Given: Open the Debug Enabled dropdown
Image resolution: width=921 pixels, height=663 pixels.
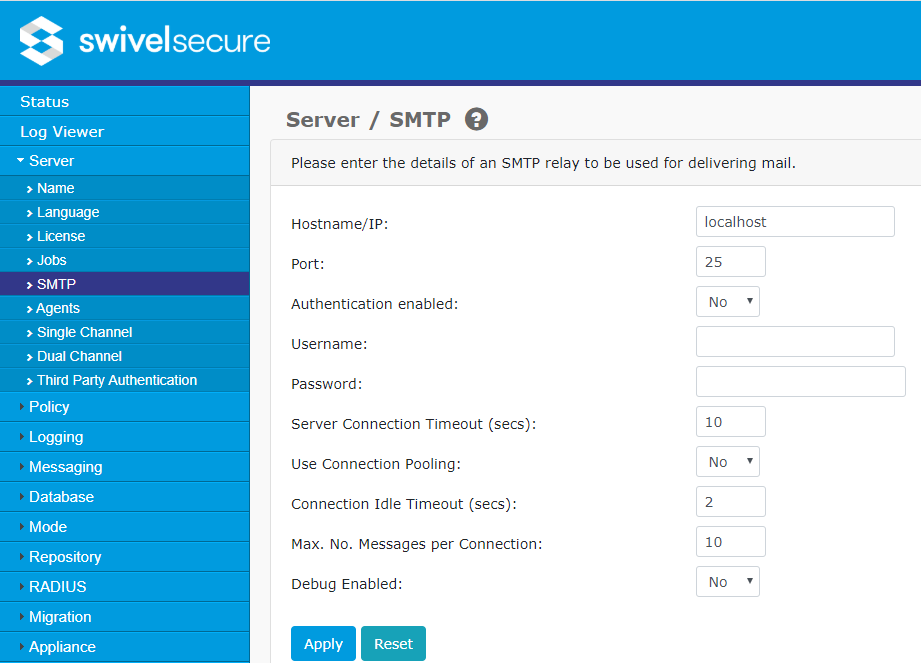Looking at the screenshot, I should 727,581.
